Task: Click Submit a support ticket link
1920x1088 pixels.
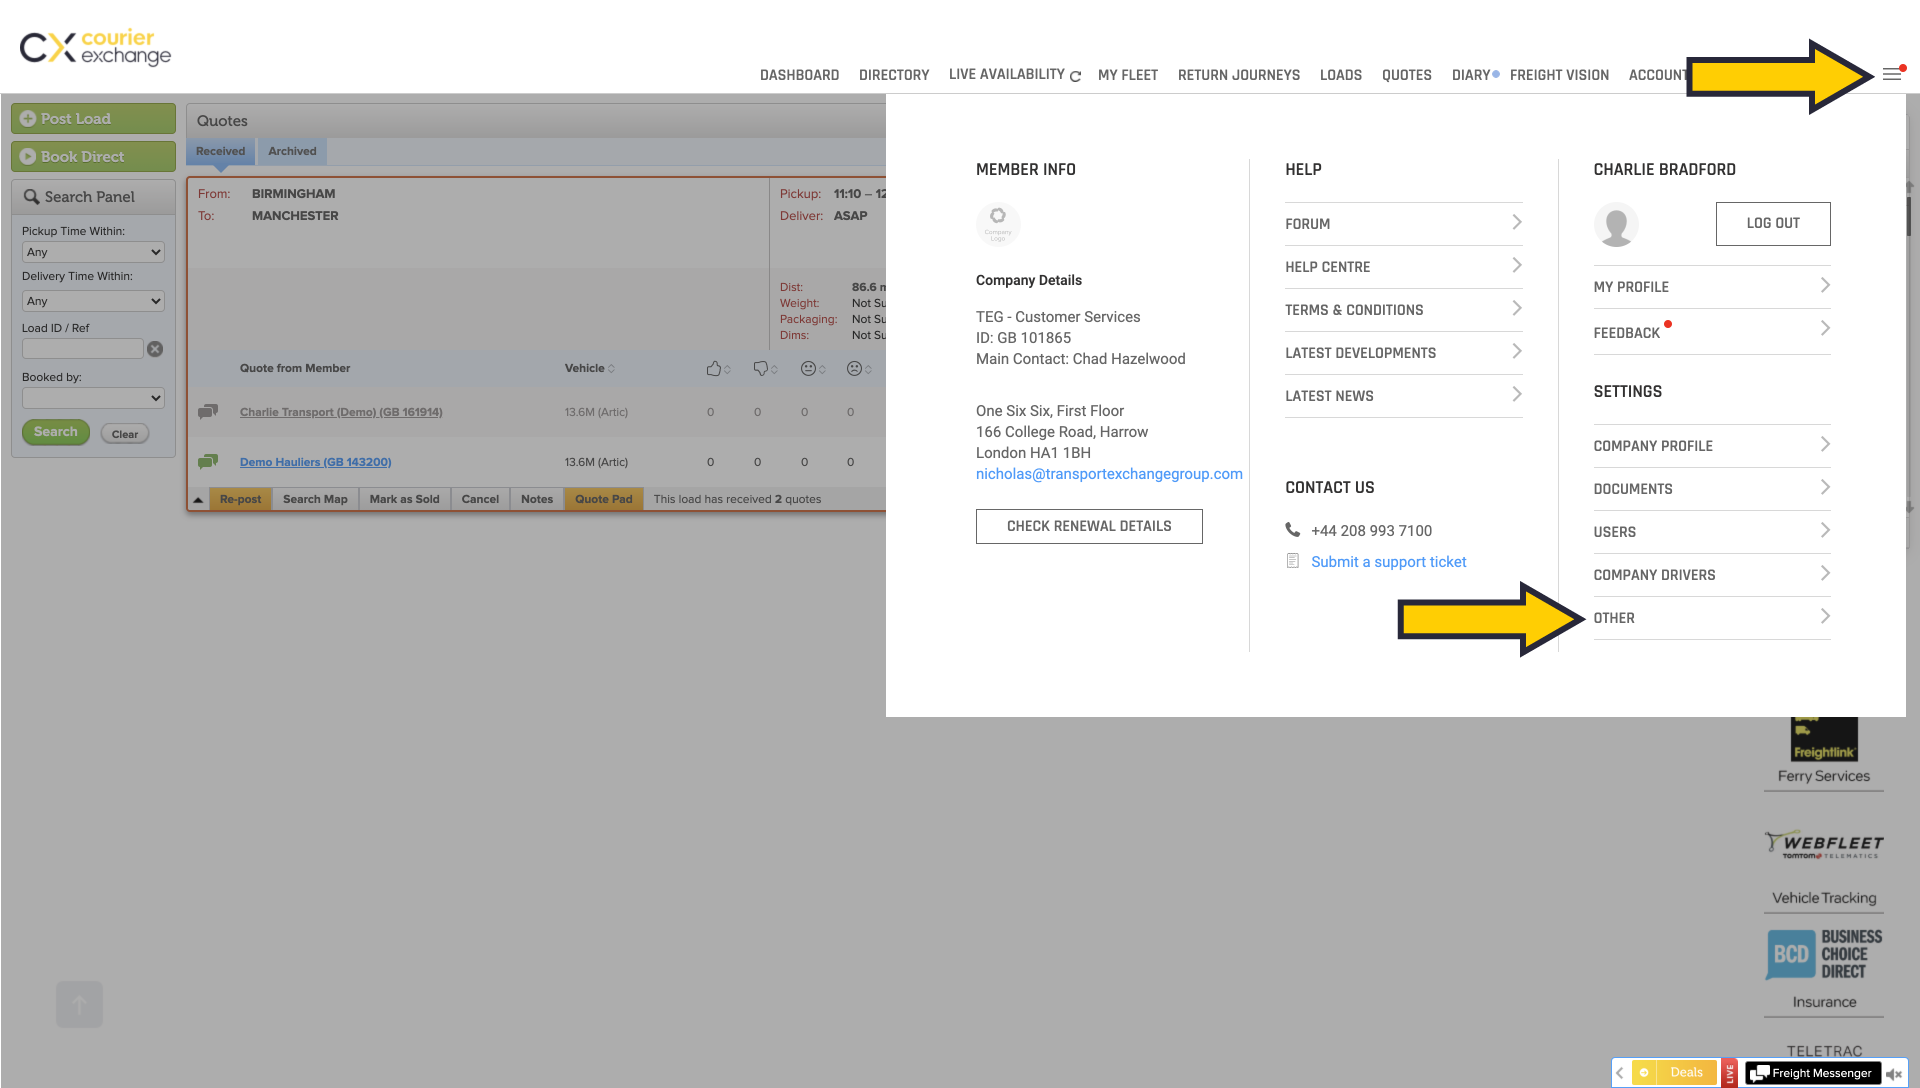Action: click(x=1388, y=562)
